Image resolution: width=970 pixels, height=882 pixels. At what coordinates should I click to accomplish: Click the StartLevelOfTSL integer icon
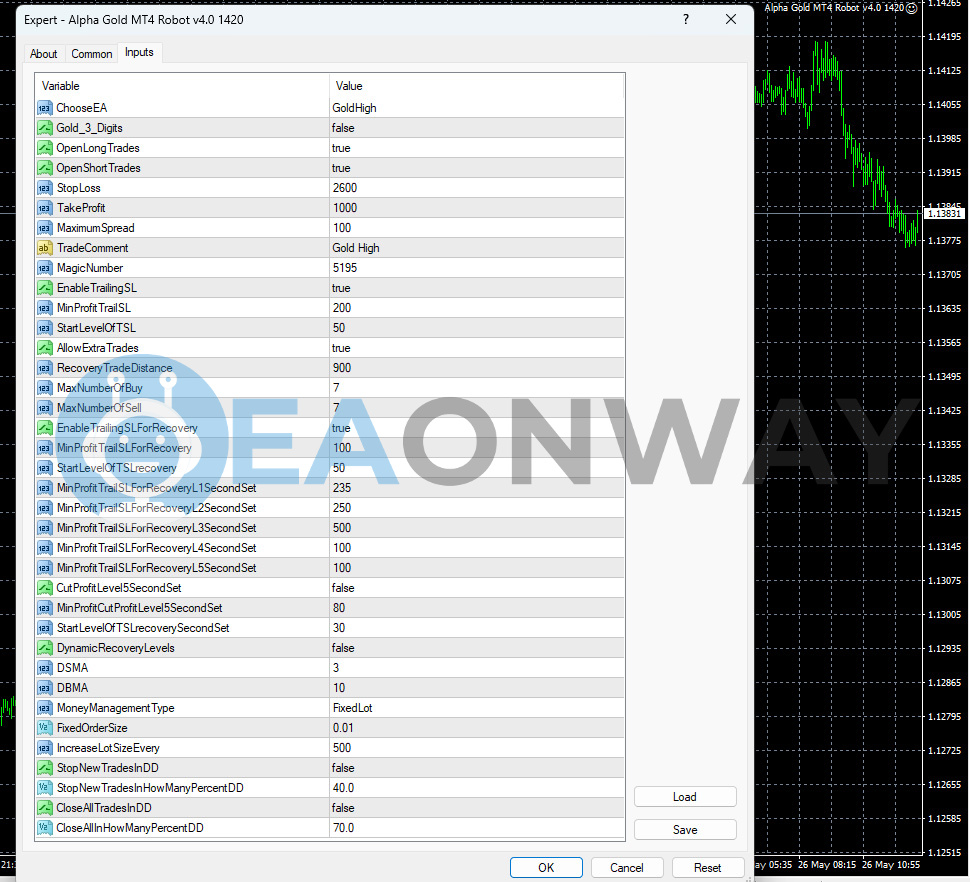click(45, 328)
